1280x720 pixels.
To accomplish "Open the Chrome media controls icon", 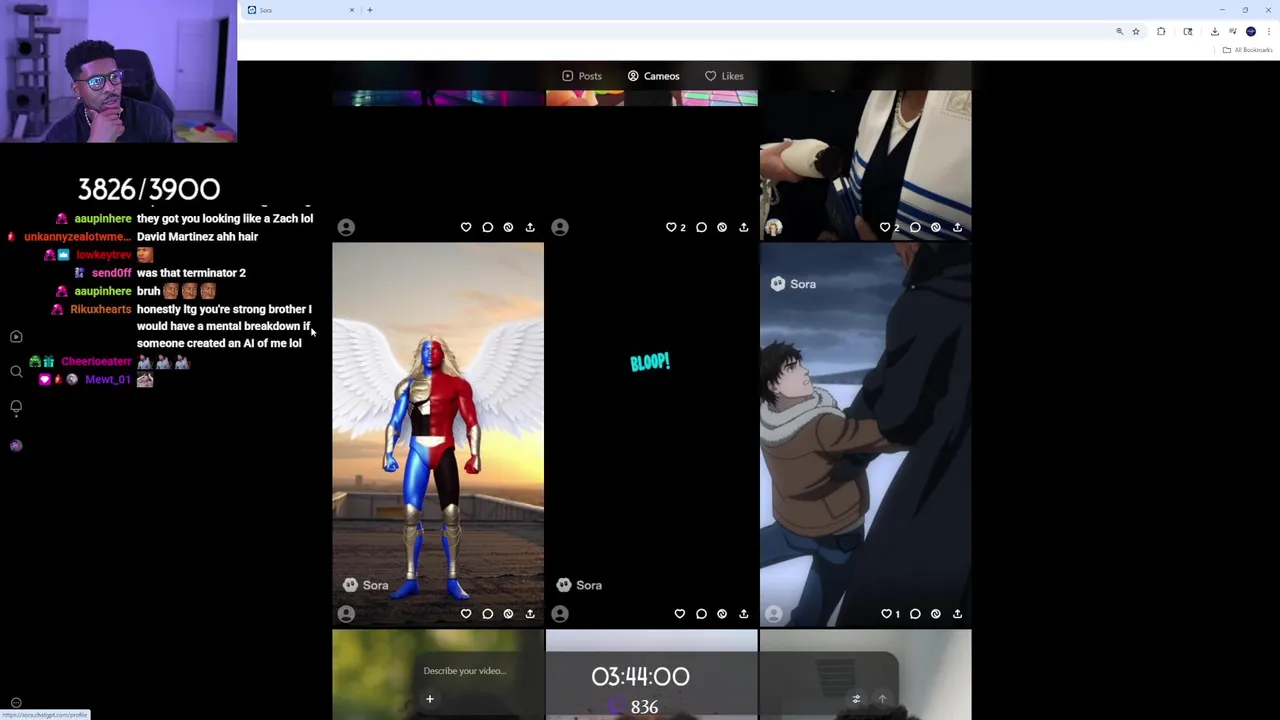I will pos(1233,32).
